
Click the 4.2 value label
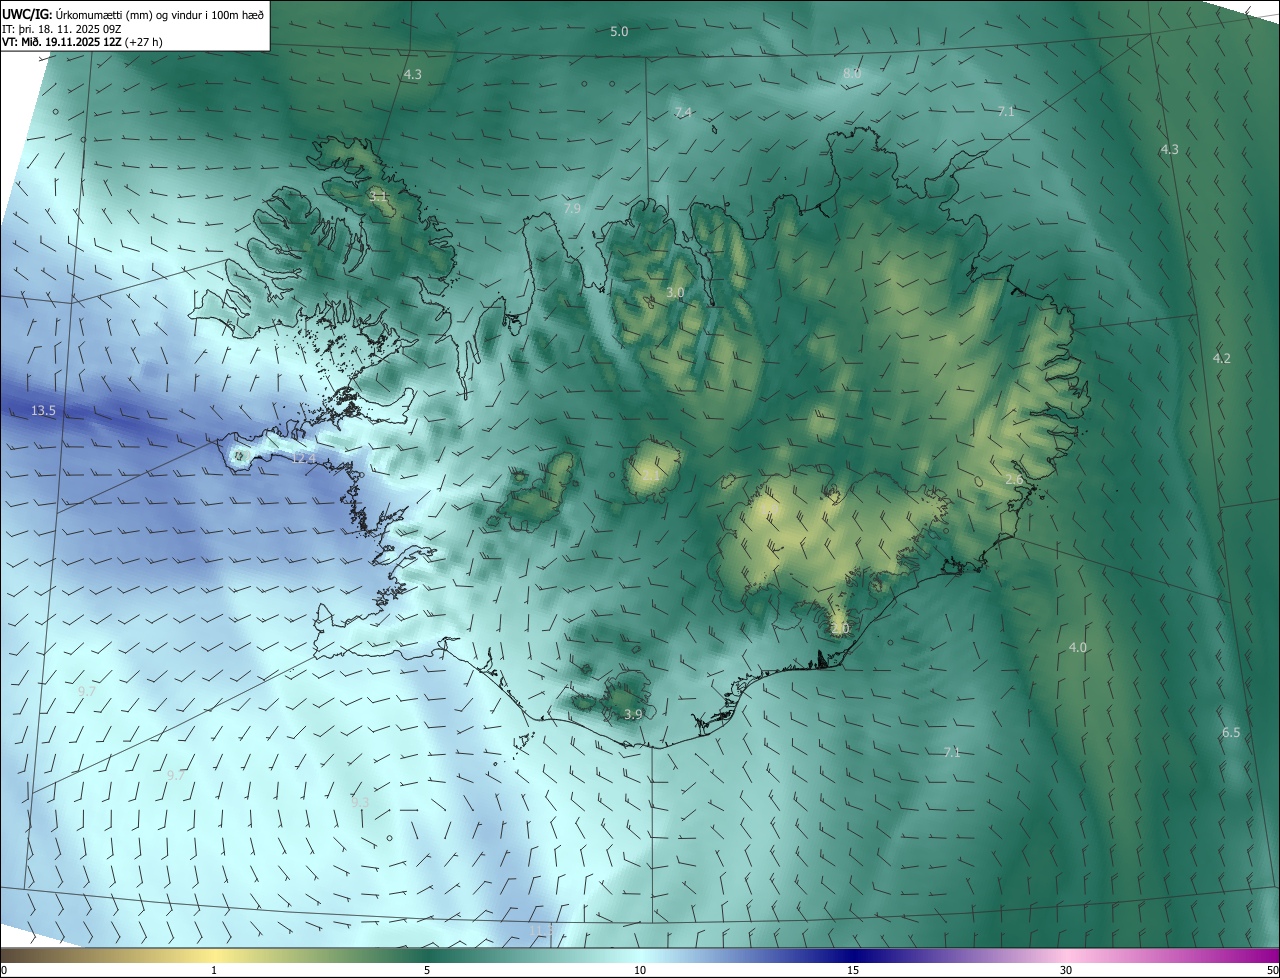pyautogui.click(x=1222, y=358)
